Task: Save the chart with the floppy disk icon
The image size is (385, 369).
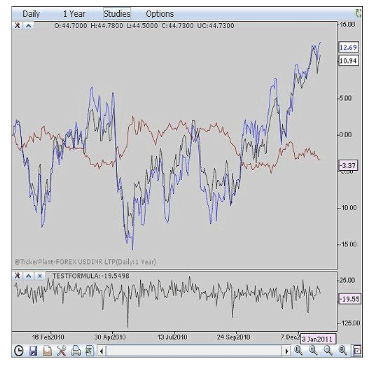Action: [x=33, y=351]
